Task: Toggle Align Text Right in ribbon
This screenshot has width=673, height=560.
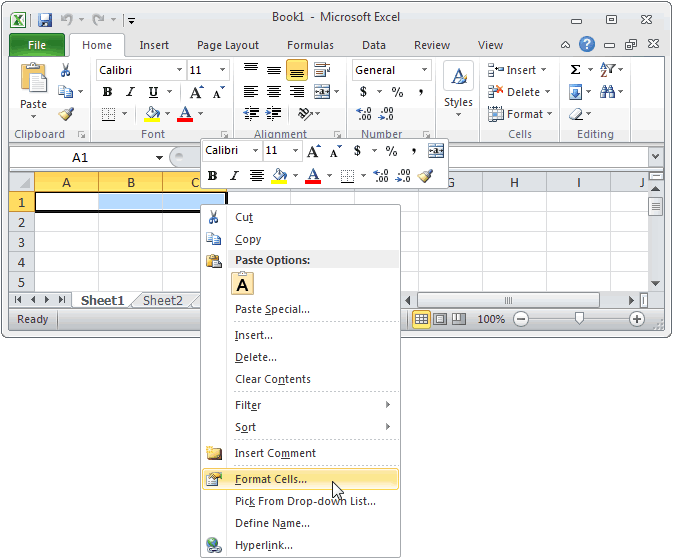Action: 297,92
